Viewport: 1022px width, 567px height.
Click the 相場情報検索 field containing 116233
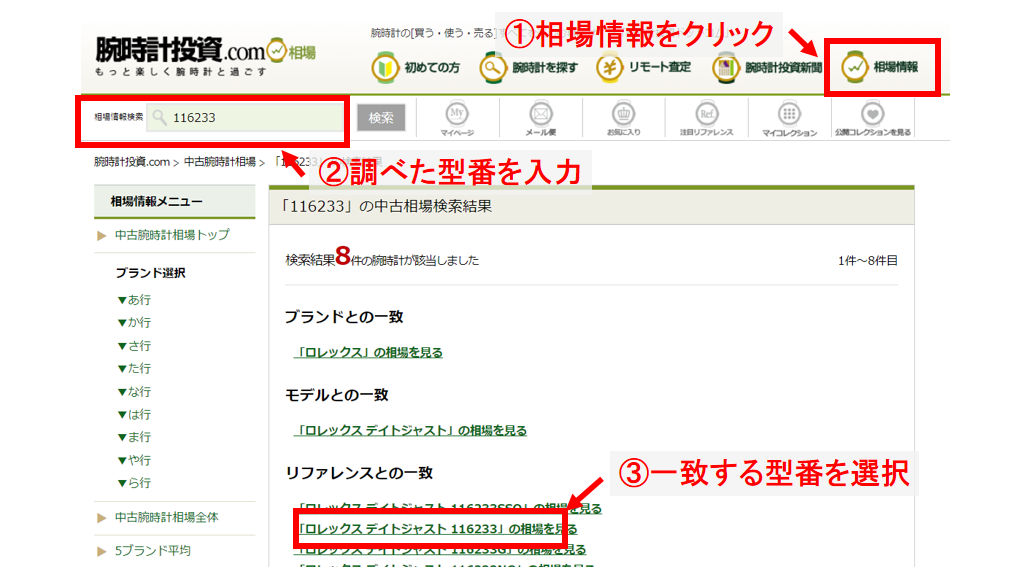[x=245, y=117]
